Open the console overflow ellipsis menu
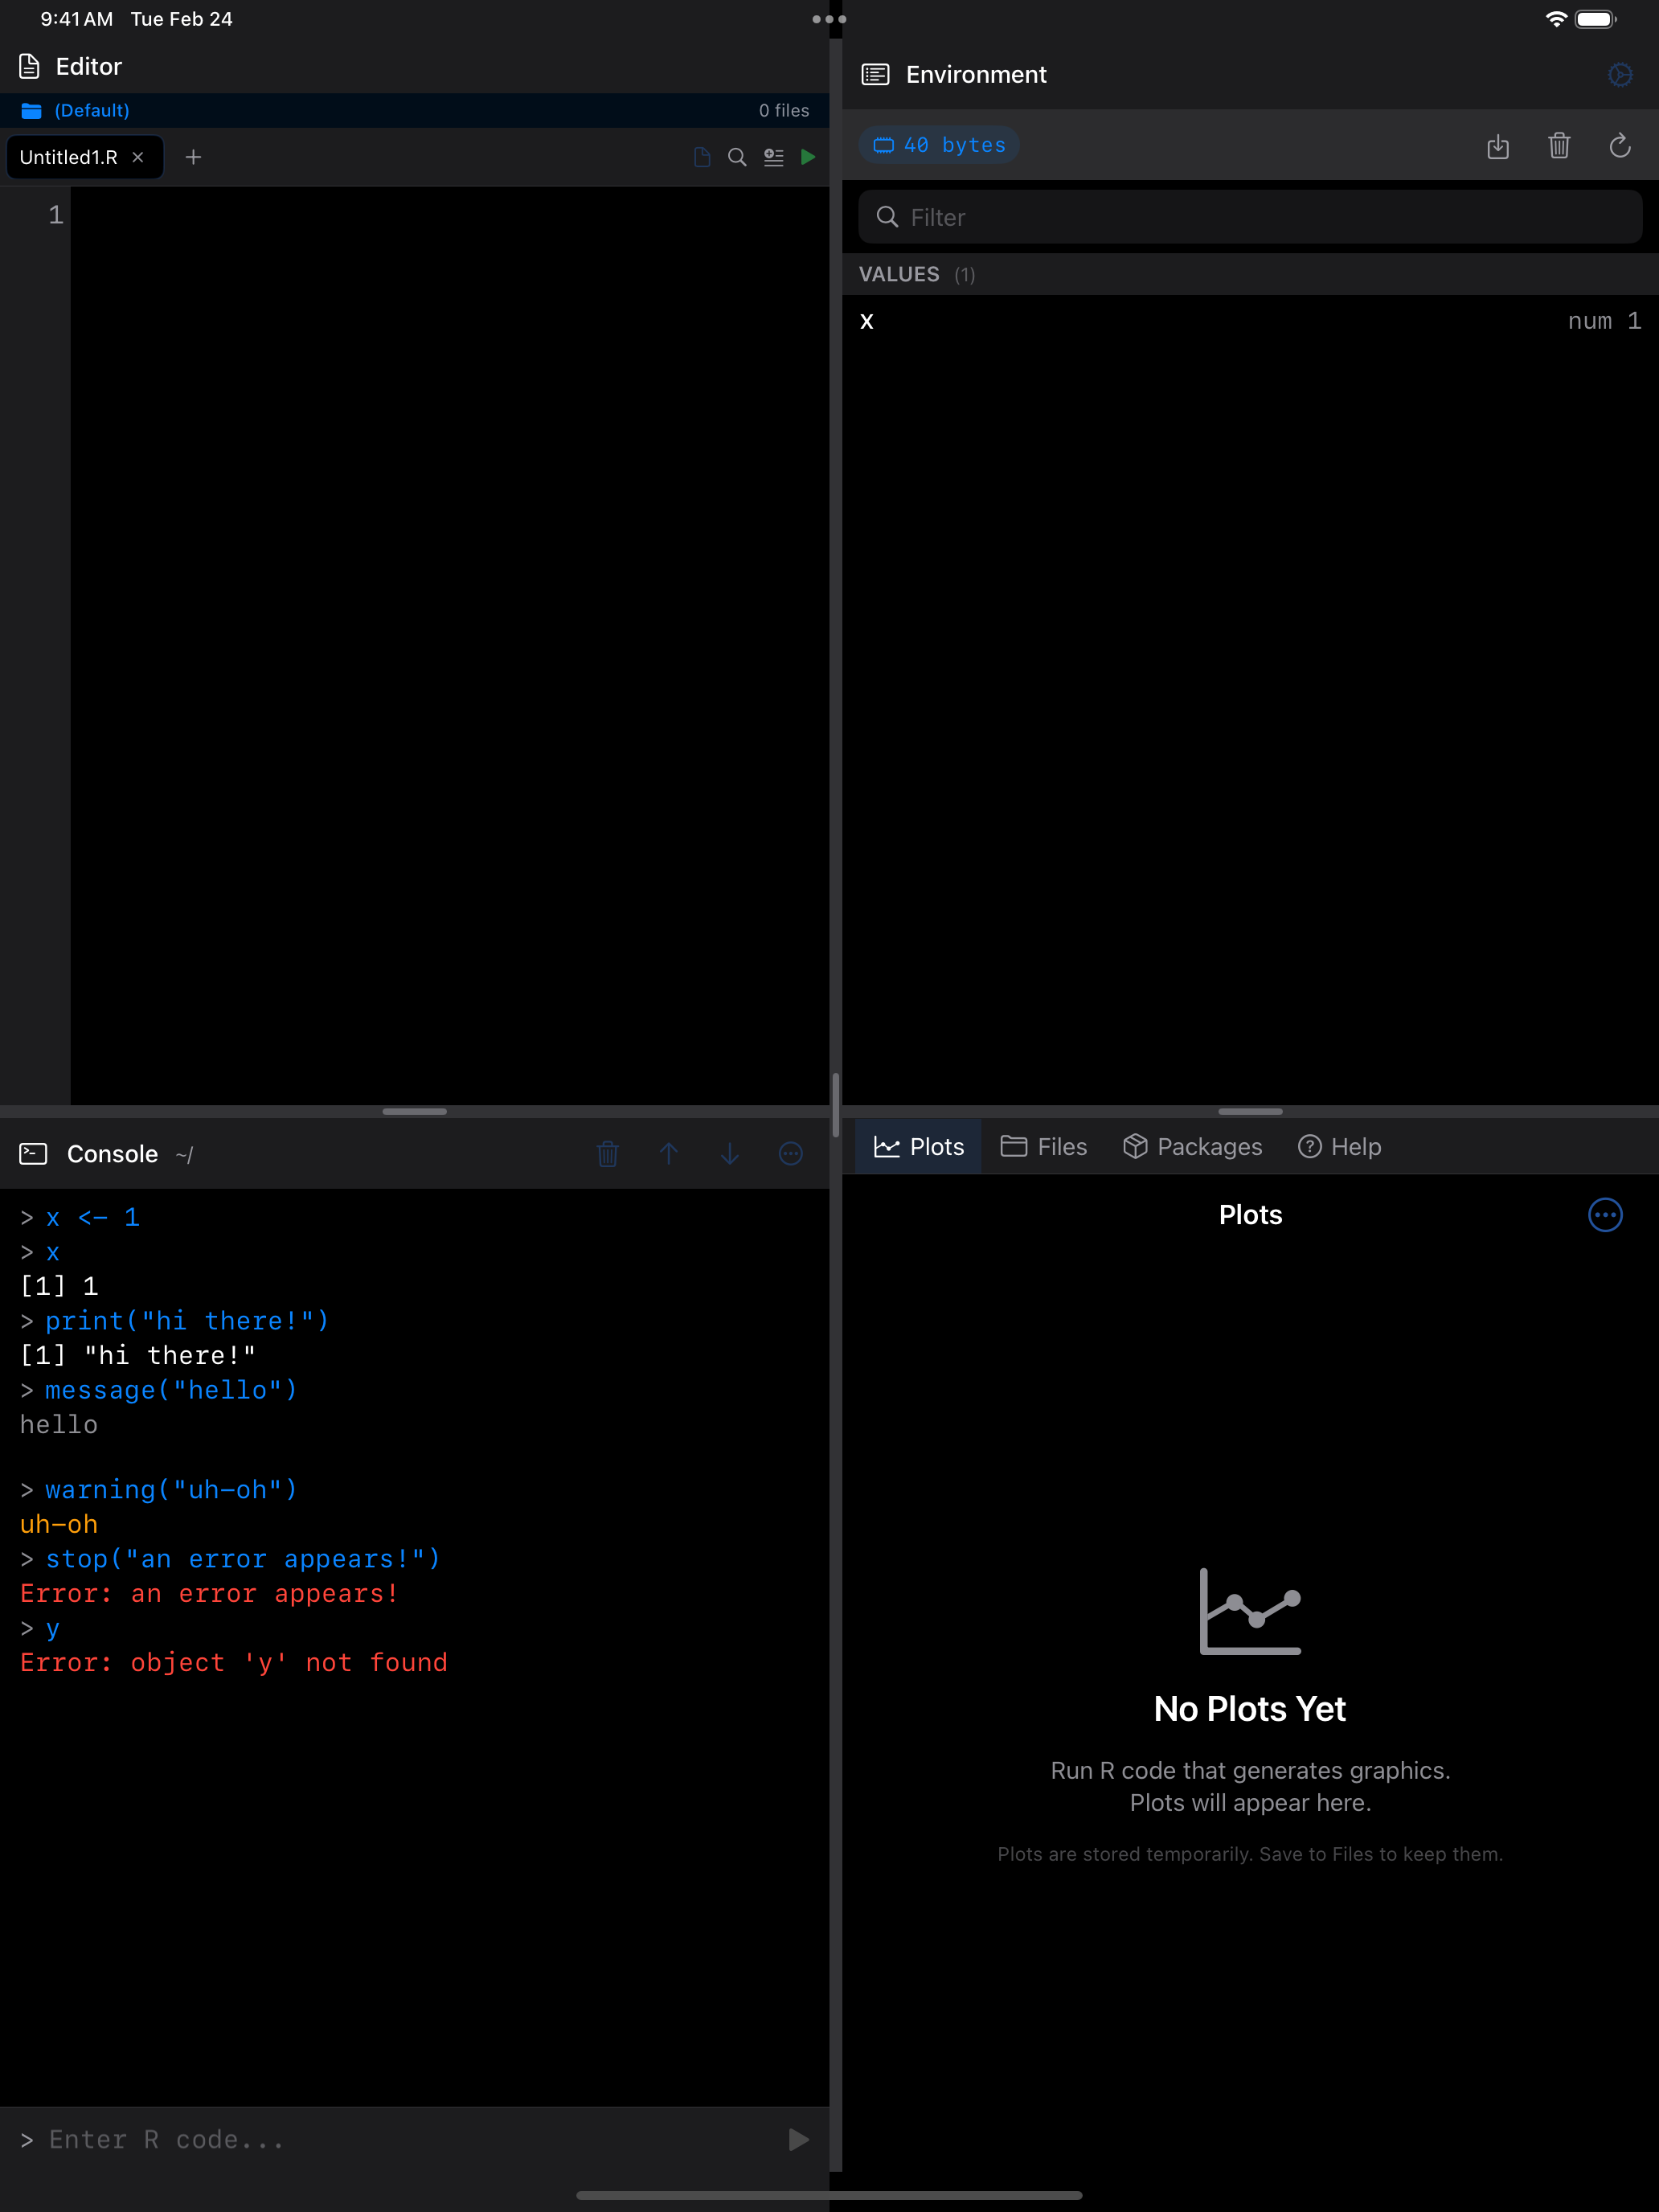This screenshot has width=1659, height=2212. coord(790,1153)
